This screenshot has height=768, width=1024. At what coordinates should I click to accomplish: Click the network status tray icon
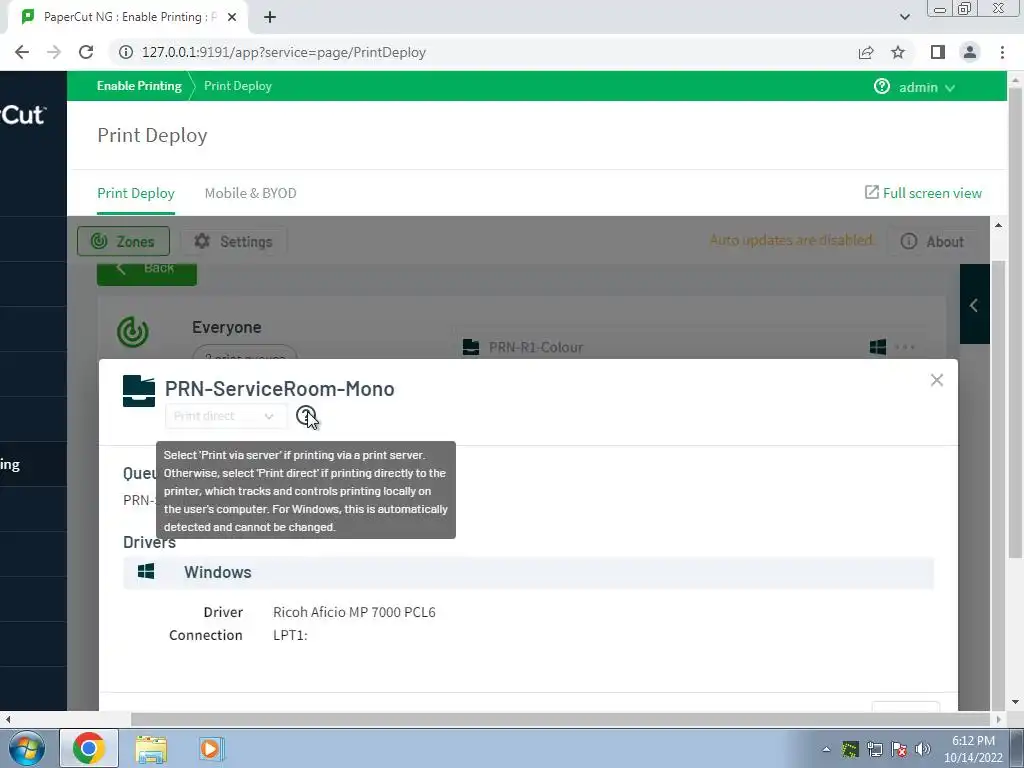pos(874,749)
